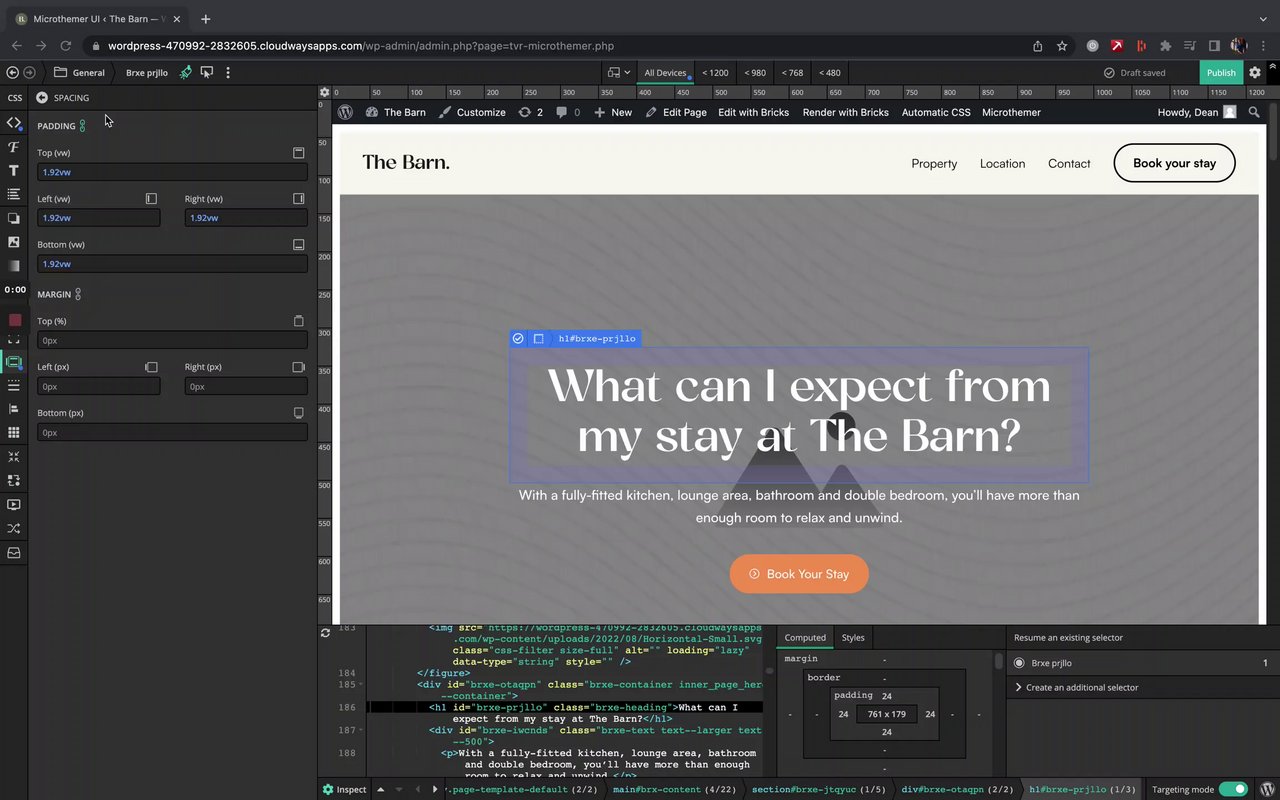Click the back arrow next to SPACING
Image resolution: width=1280 pixels, height=800 pixels.
42,98
